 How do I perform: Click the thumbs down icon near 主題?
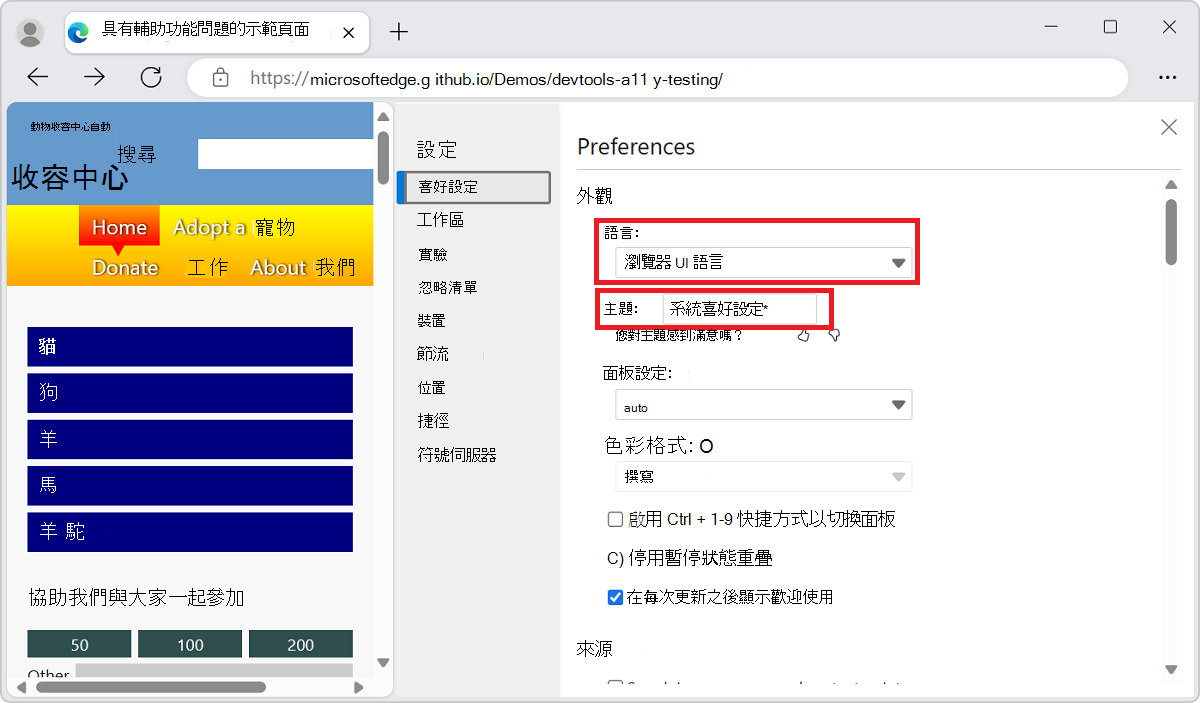[834, 335]
